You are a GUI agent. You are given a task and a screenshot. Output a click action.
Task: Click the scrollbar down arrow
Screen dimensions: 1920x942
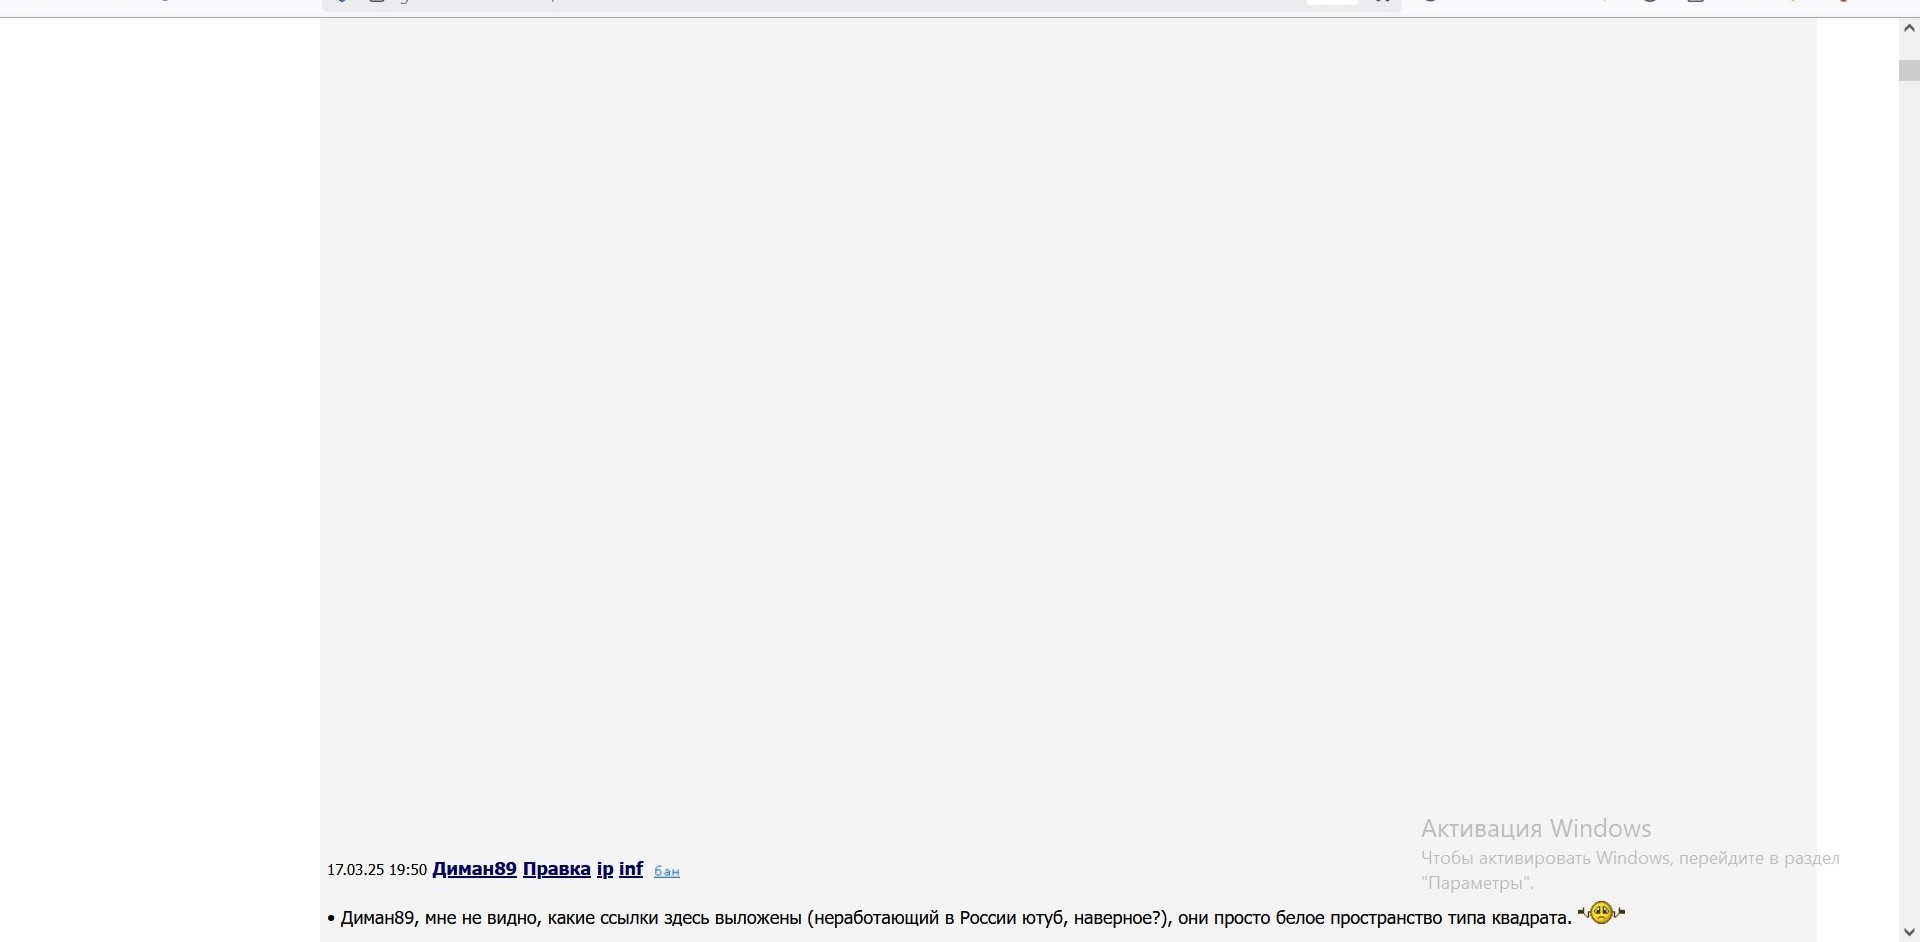click(x=1909, y=931)
